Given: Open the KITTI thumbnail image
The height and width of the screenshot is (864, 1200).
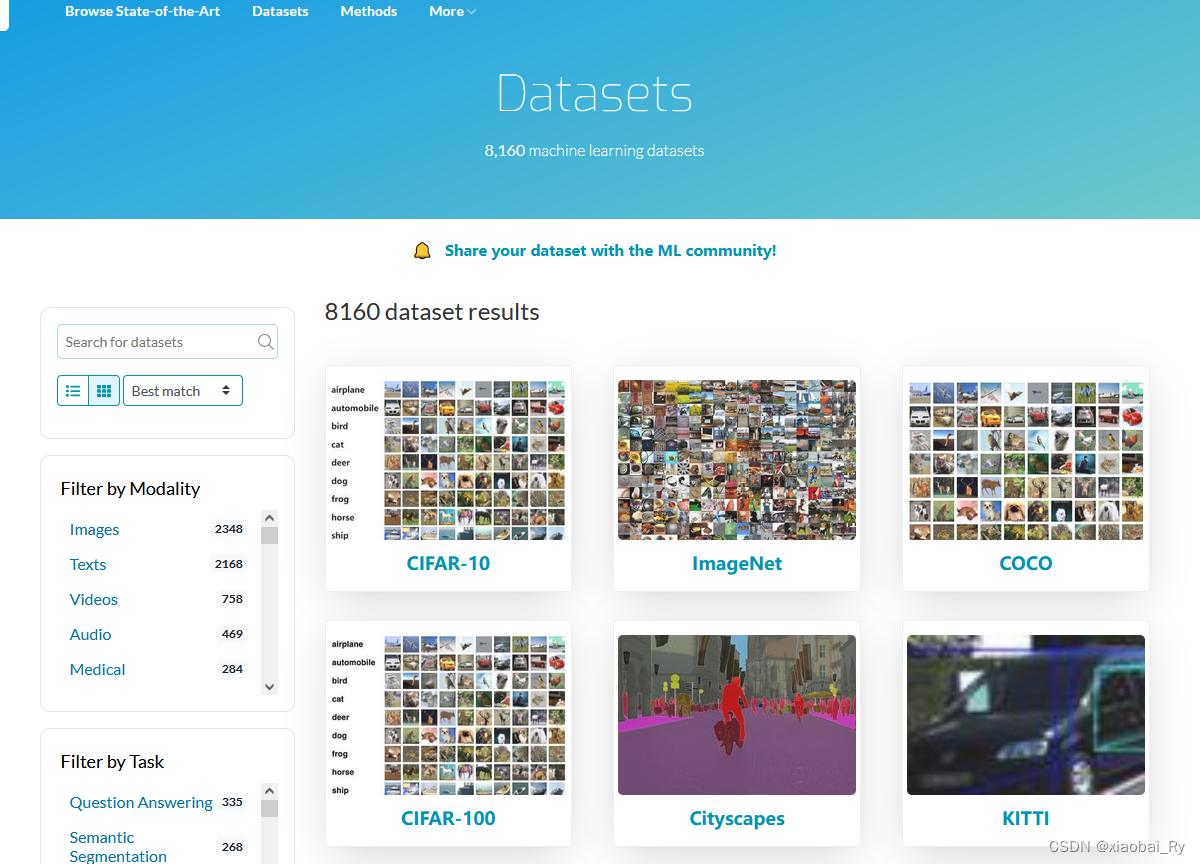Looking at the screenshot, I should 1026,715.
